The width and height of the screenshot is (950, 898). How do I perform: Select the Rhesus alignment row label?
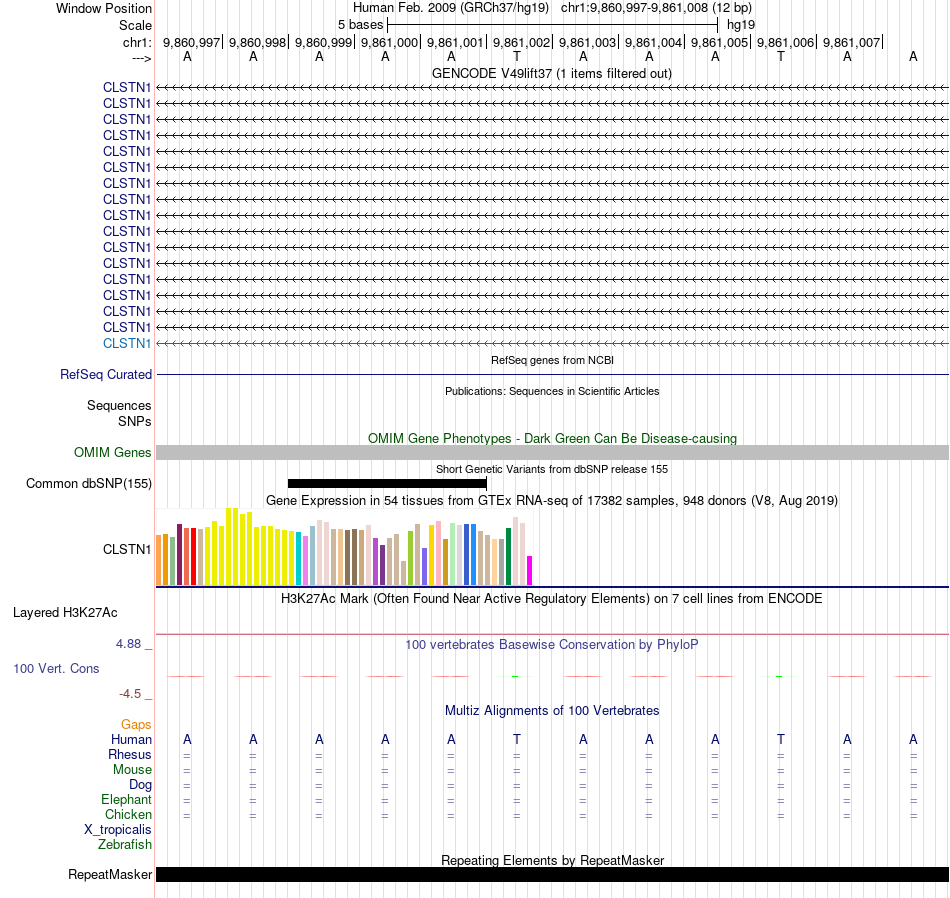(130, 754)
